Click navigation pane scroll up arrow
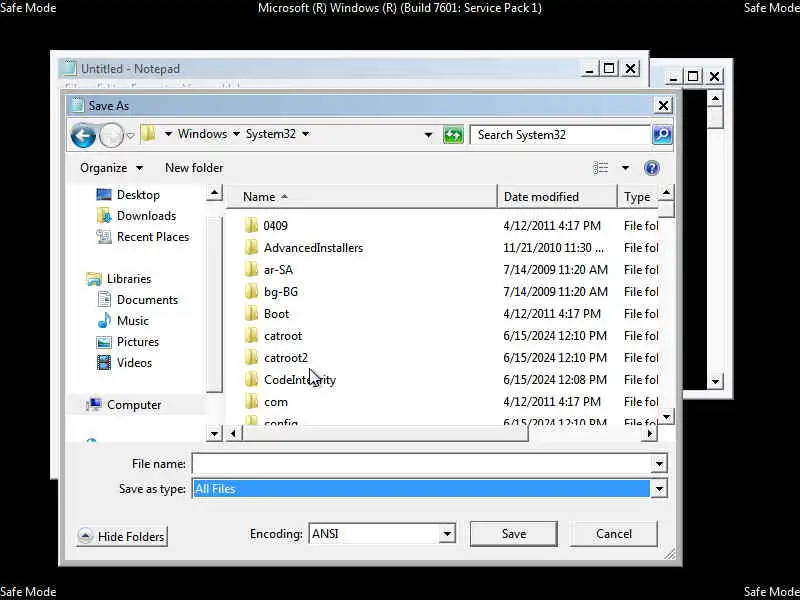The image size is (800, 600). (x=214, y=193)
